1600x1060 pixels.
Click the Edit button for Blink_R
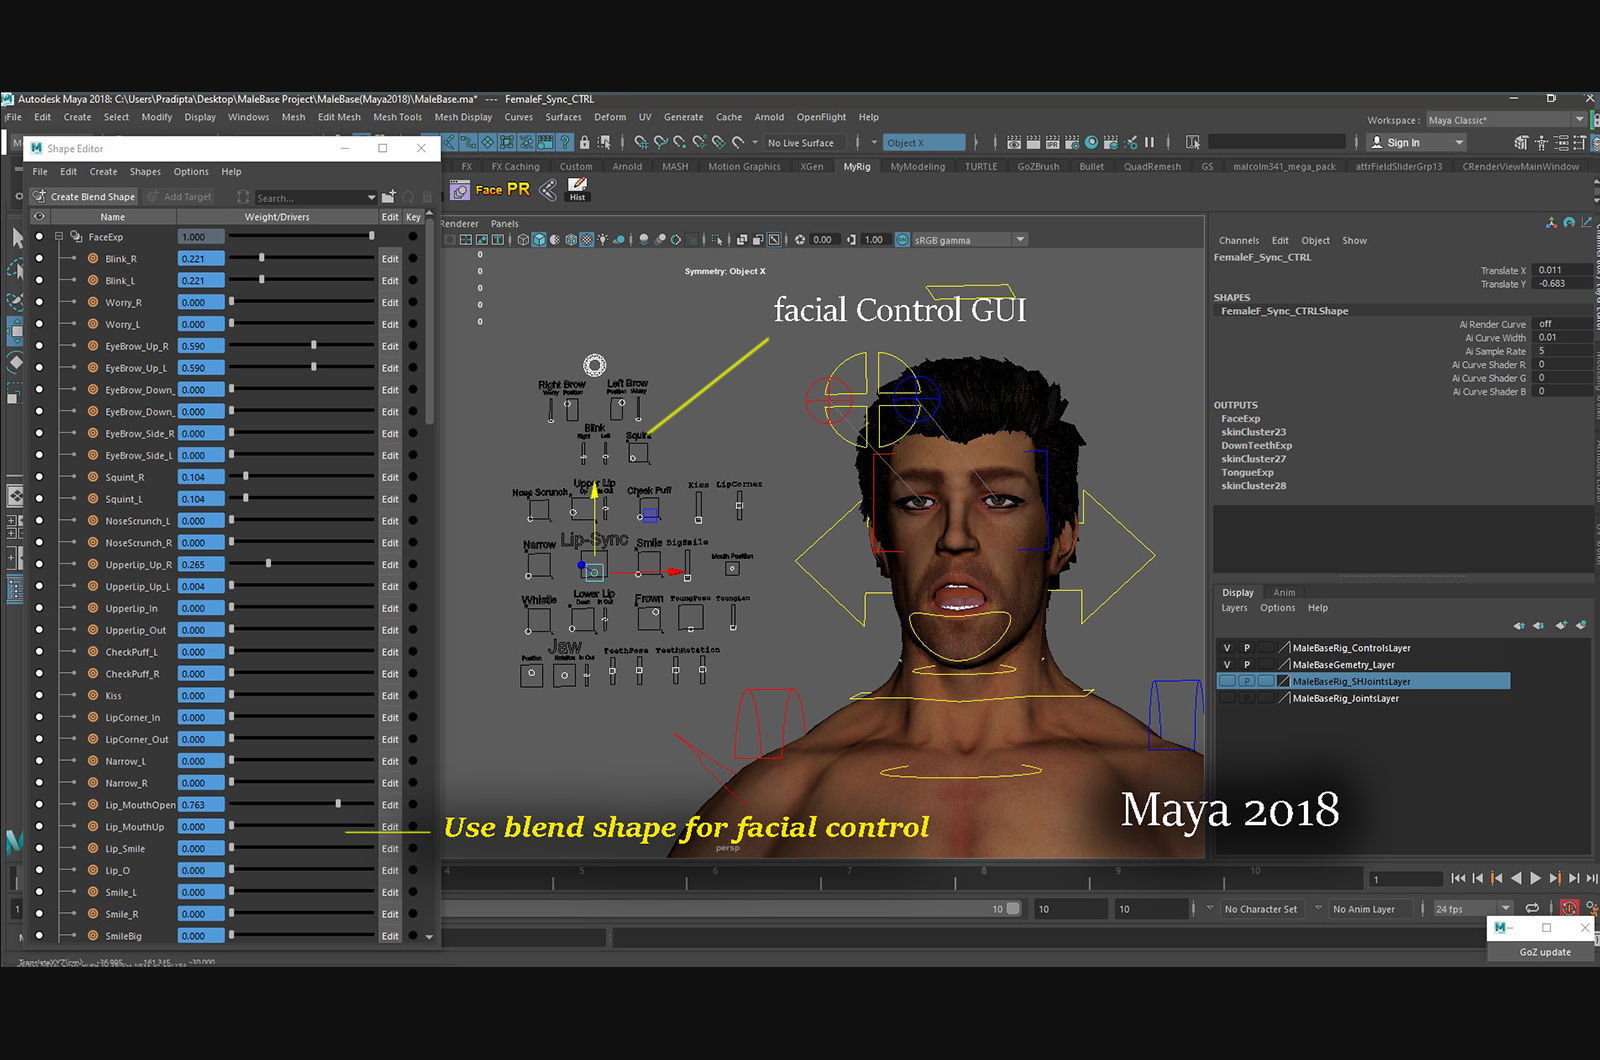pyautogui.click(x=390, y=259)
